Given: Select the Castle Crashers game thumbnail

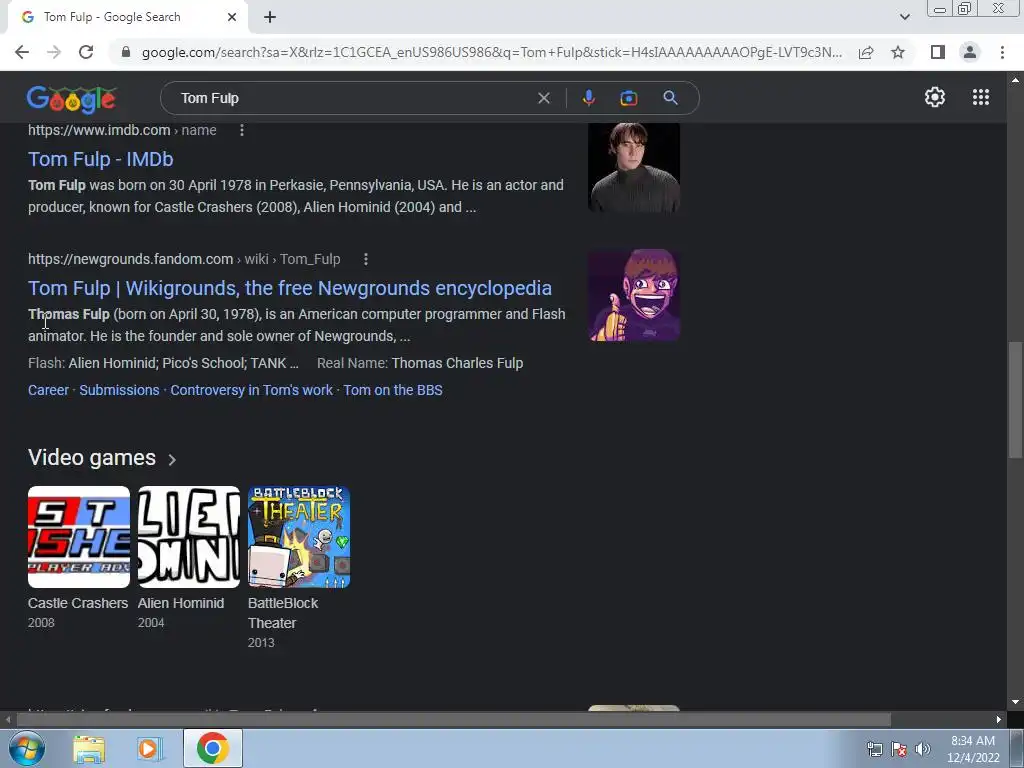Looking at the screenshot, I should point(79,537).
